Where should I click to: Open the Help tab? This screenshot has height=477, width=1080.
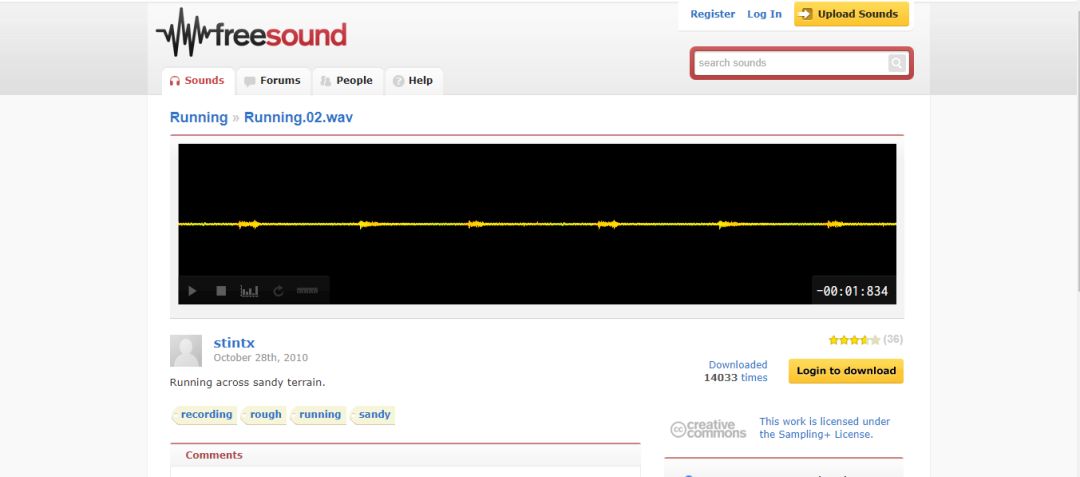click(413, 81)
